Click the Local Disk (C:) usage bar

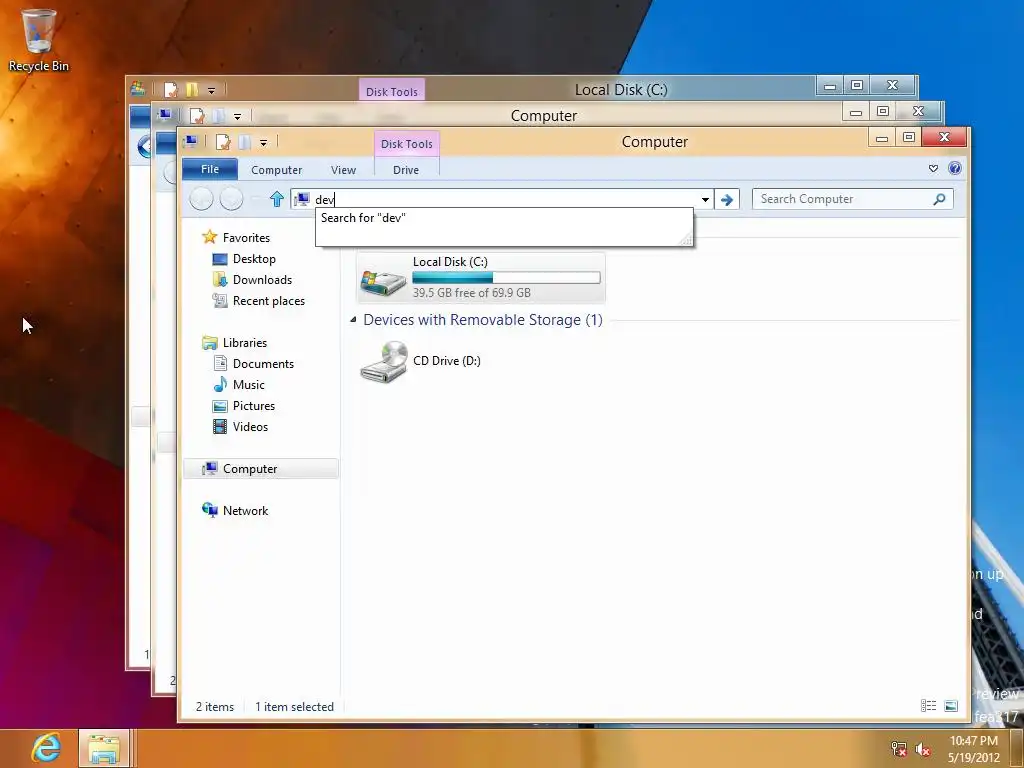point(506,278)
